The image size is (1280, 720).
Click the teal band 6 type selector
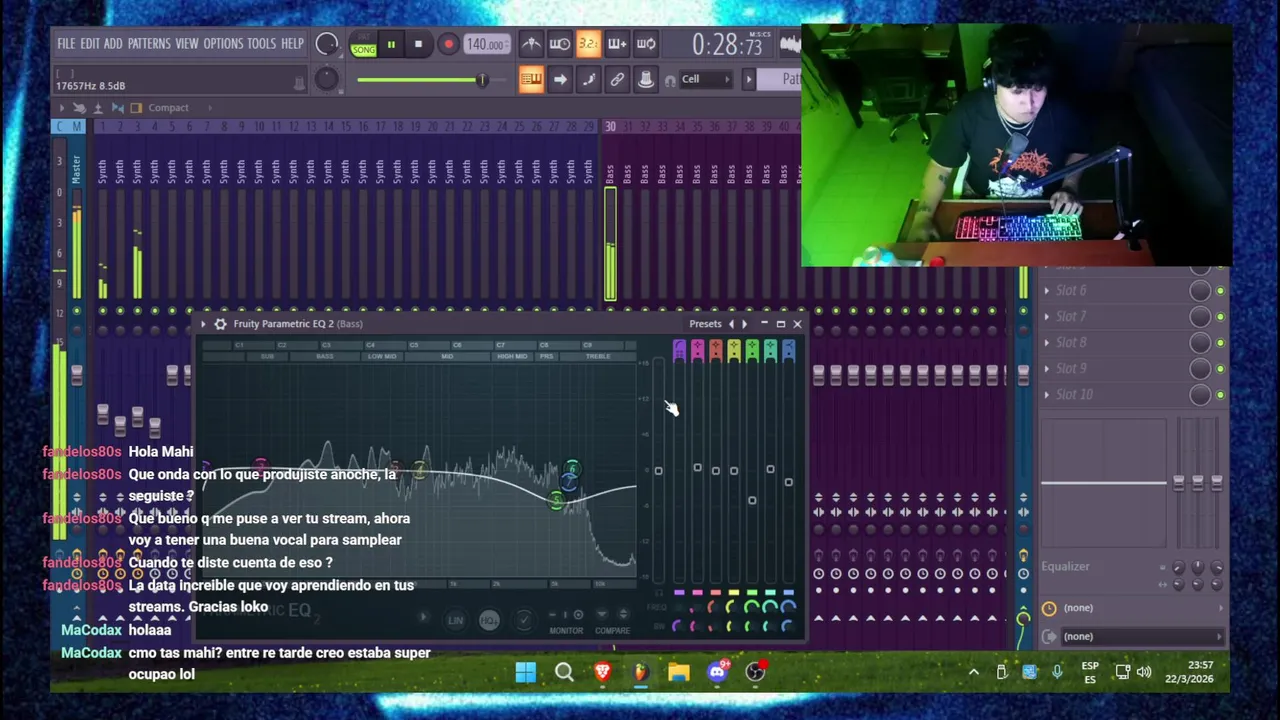pyautogui.click(x=770, y=349)
